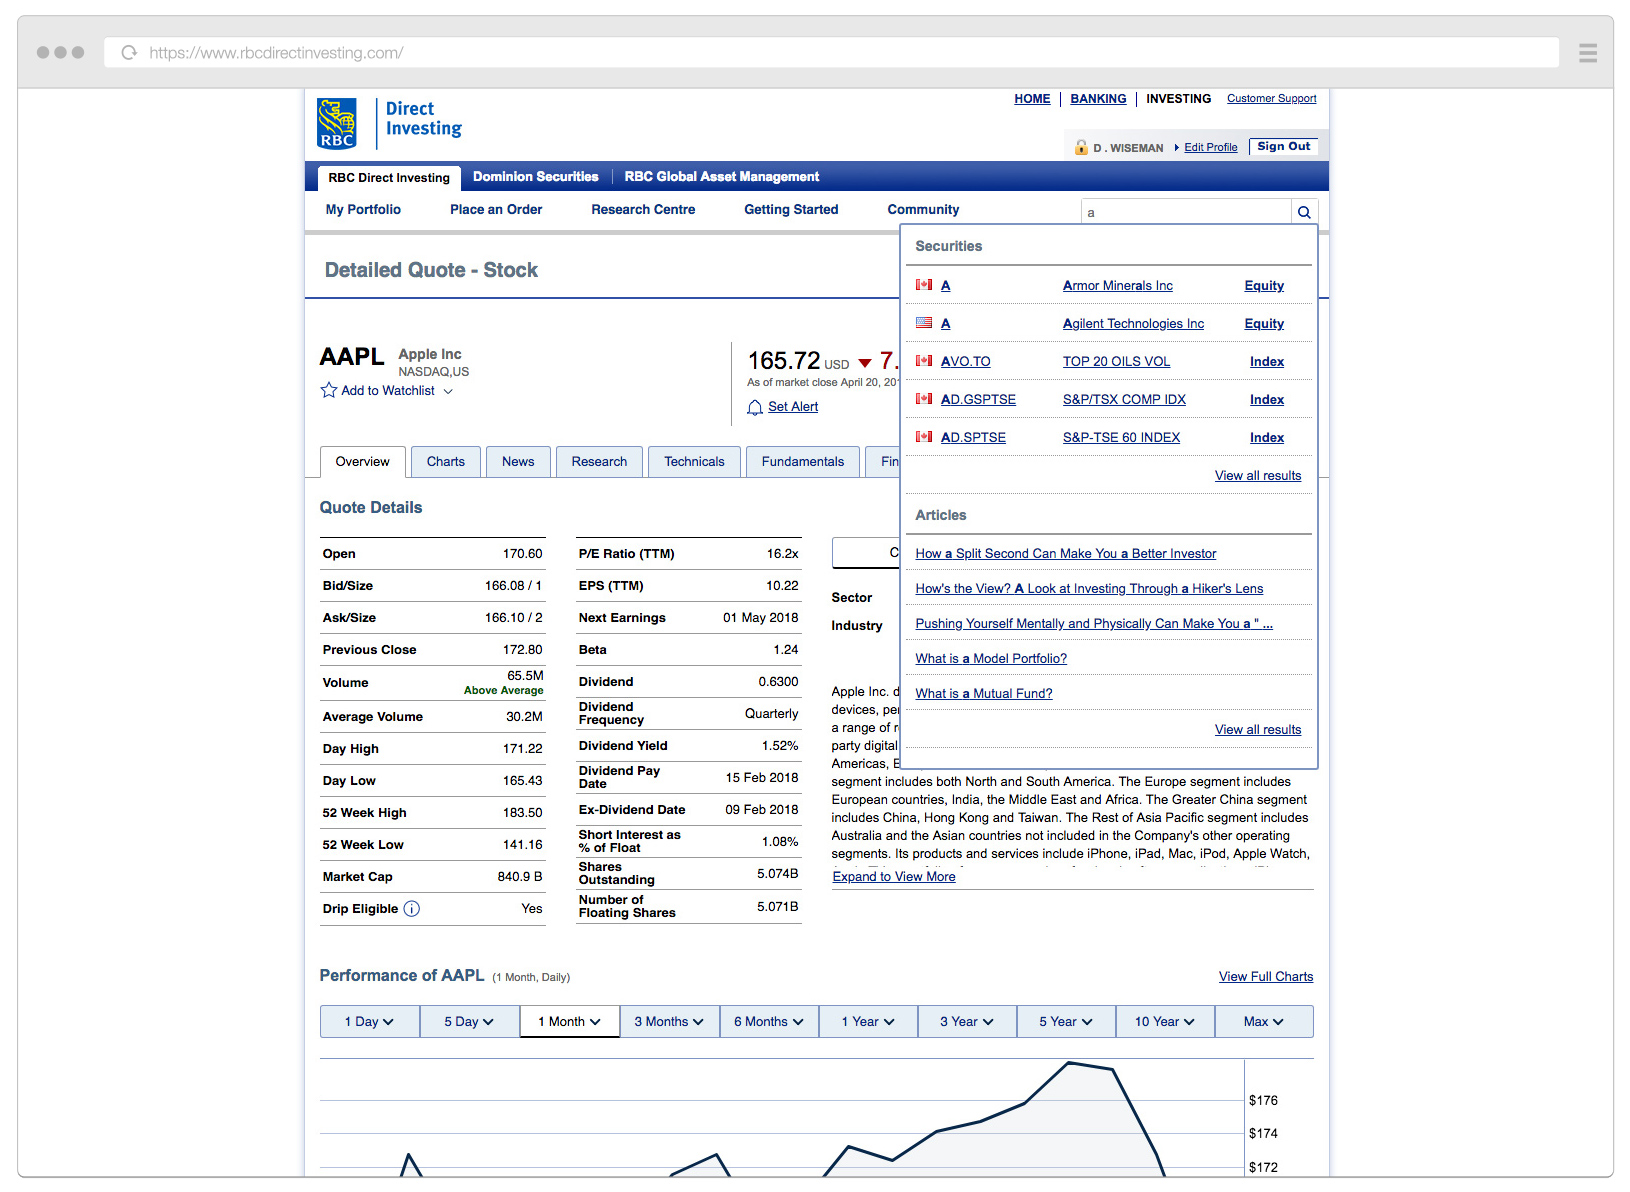This screenshot has height=1192, width=1630.
Task: Click Expand to View More link
Action: pos(894,877)
